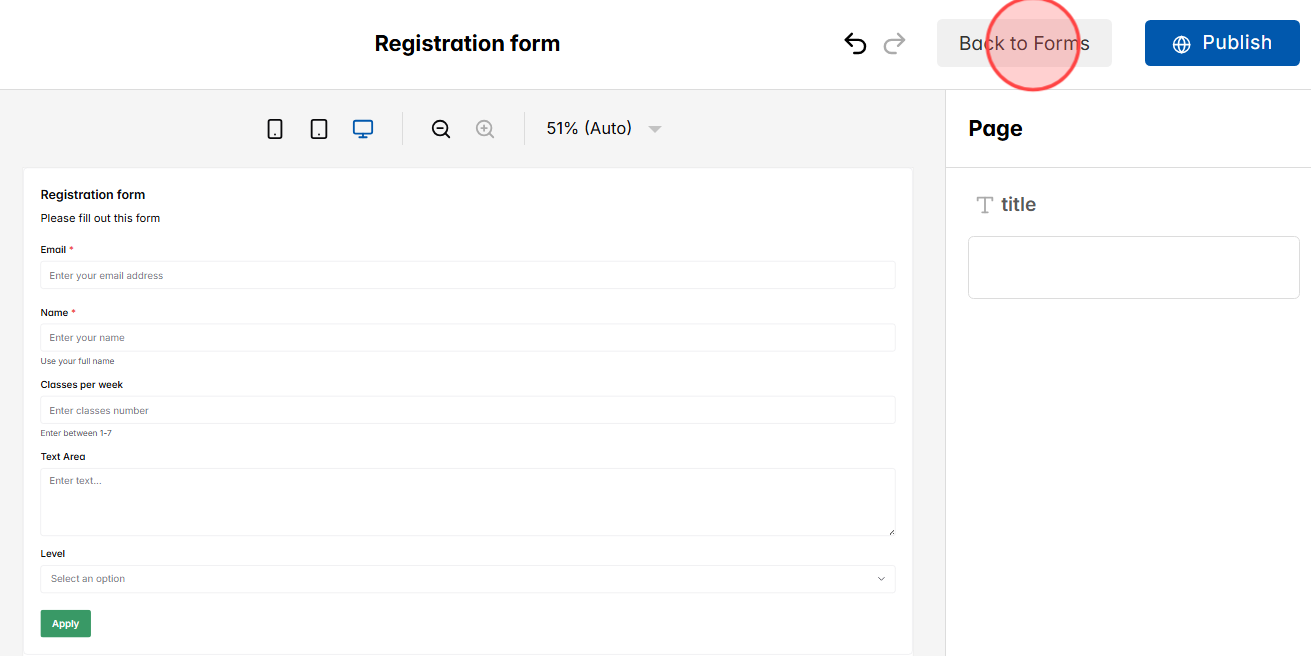Click the redo arrow icon
1311x656 pixels.
coord(895,43)
